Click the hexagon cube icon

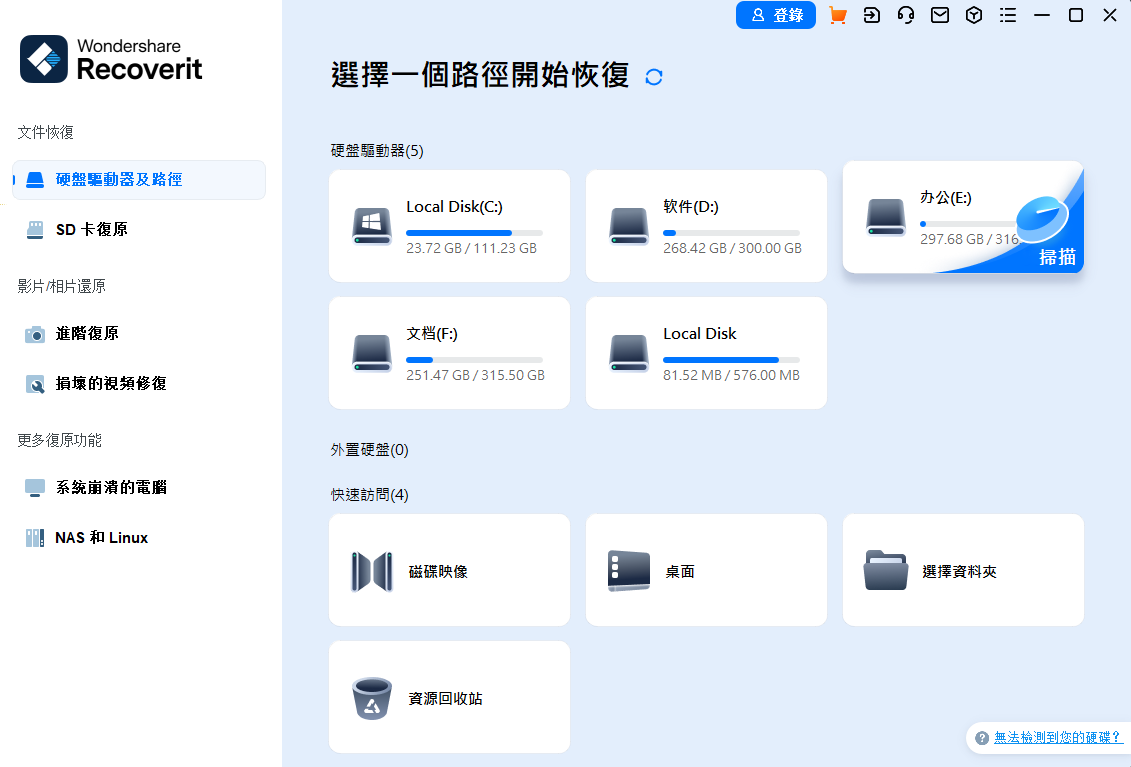974,15
